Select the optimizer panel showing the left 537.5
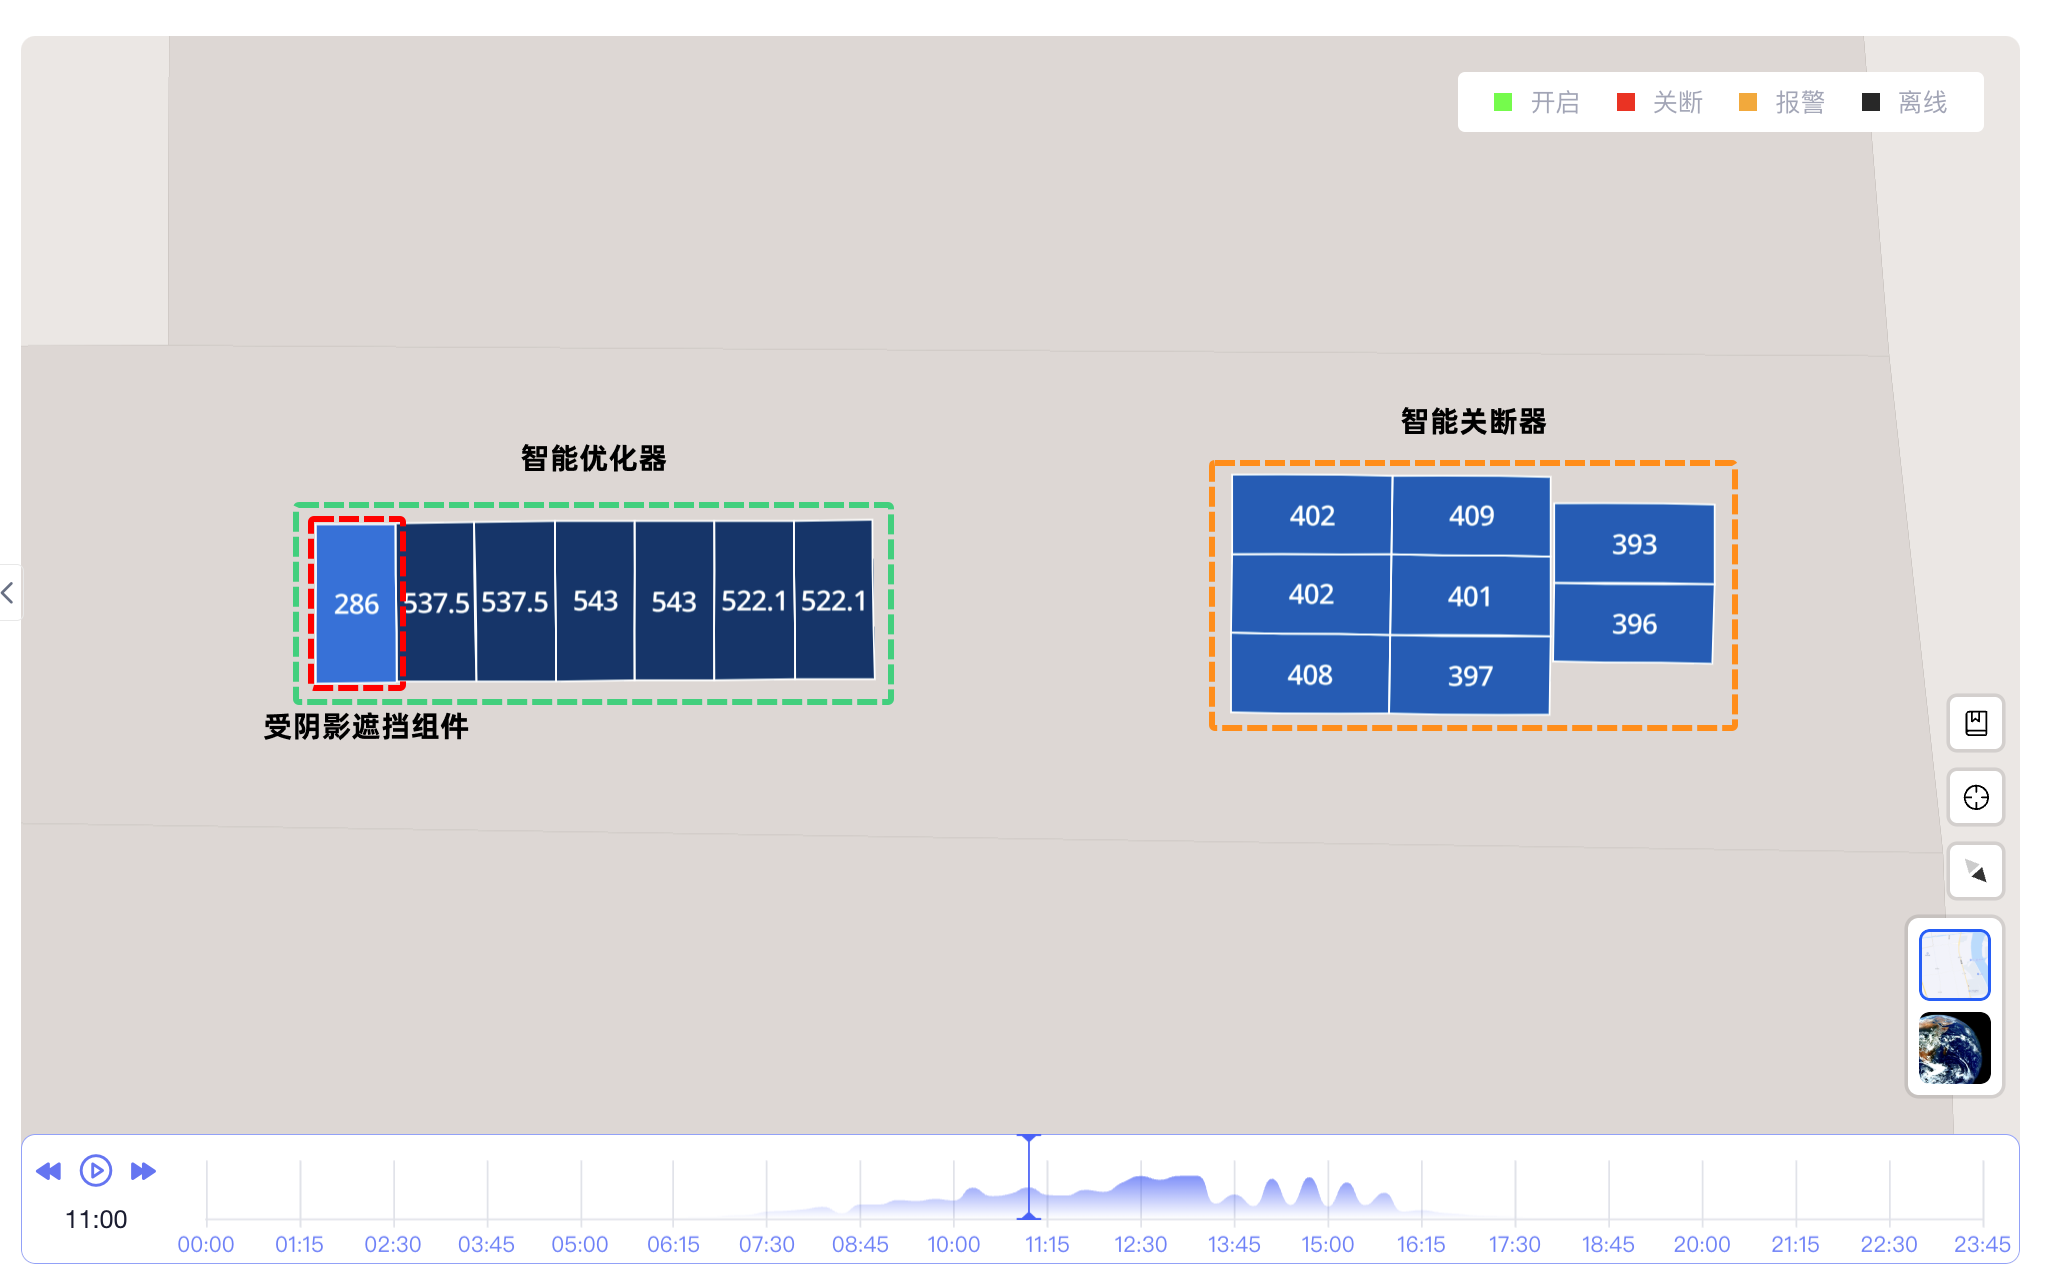The image size is (2054, 1288). point(436,603)
